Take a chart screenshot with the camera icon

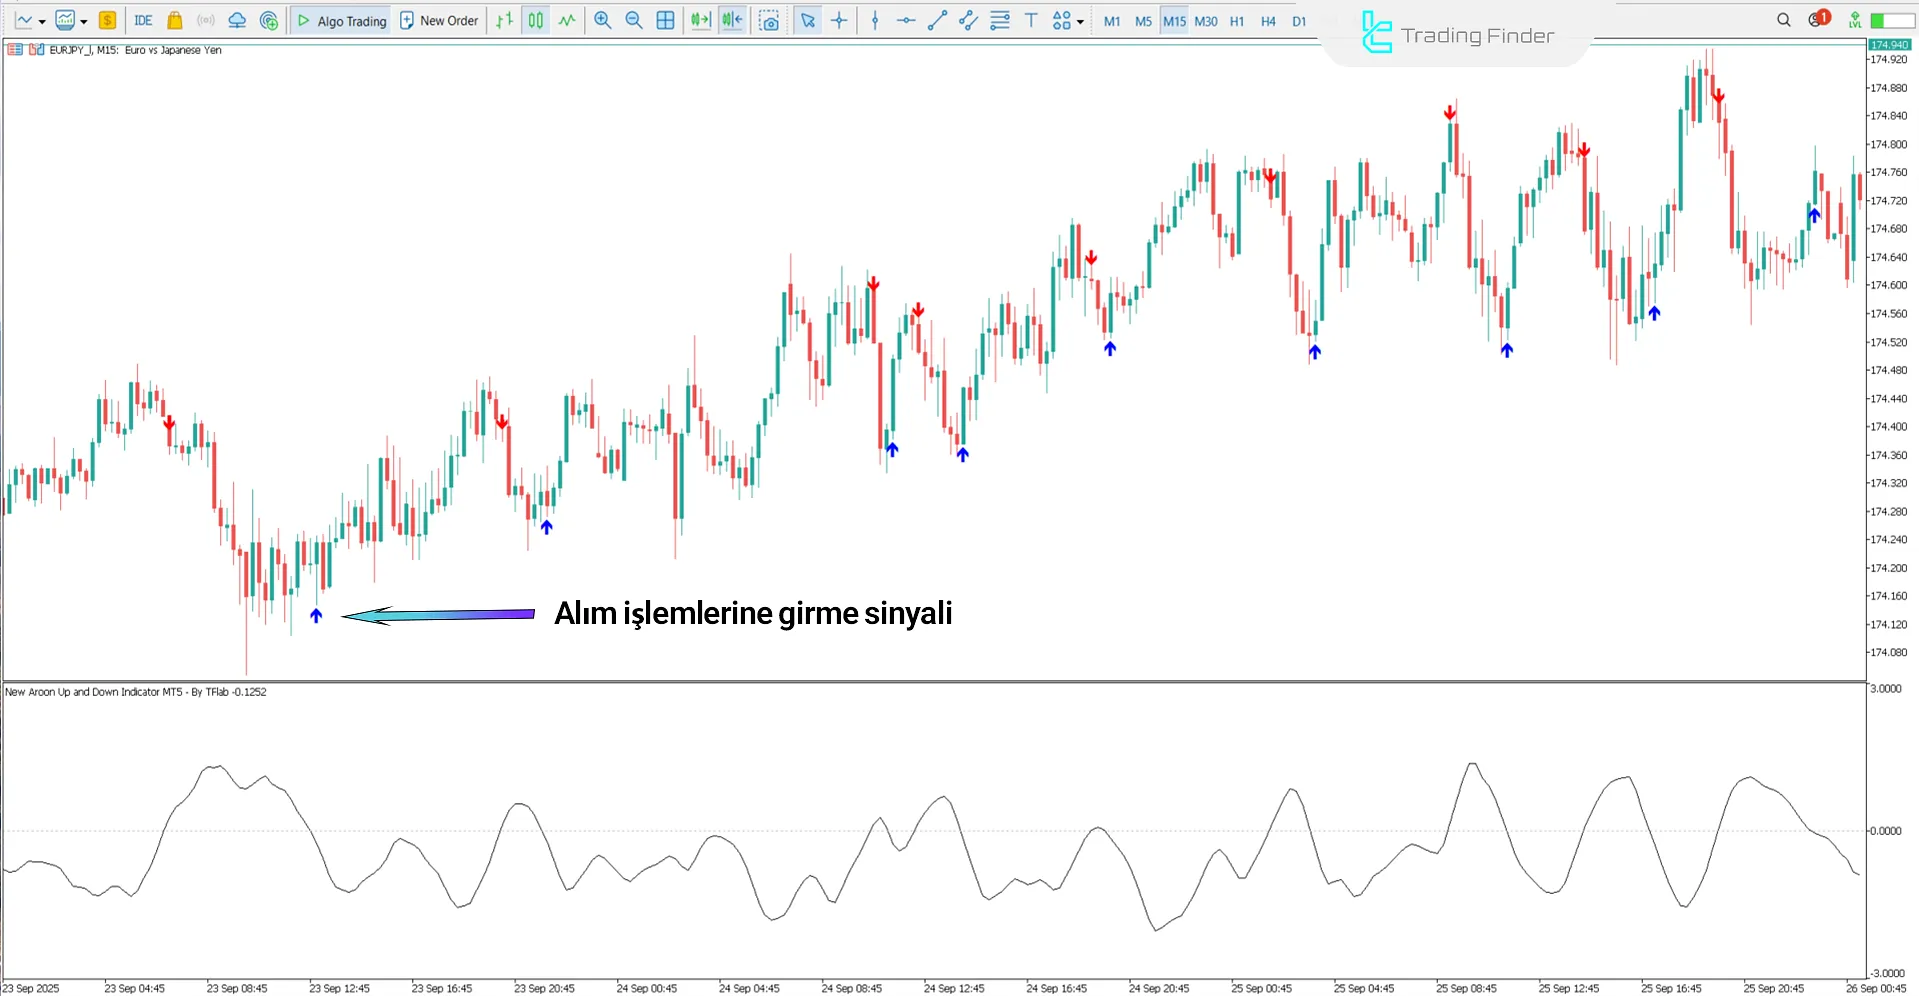tap(769, 20)
